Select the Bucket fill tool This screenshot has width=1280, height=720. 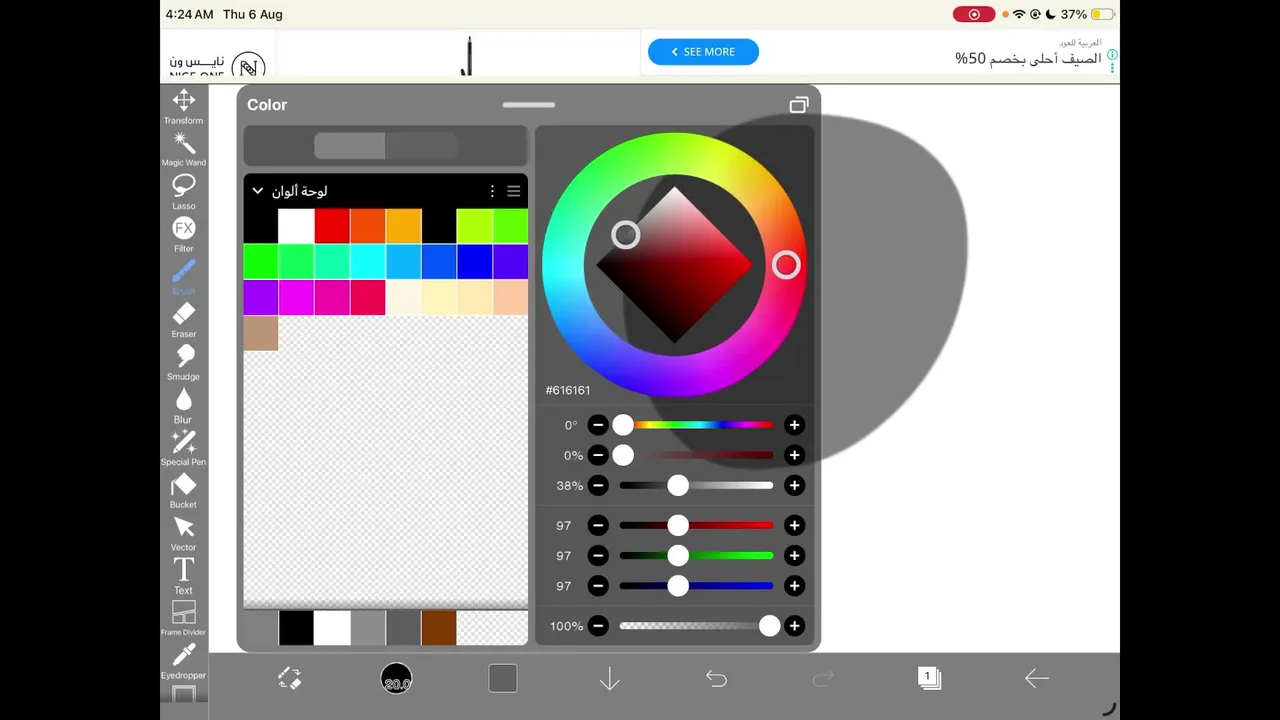(184, 490)
